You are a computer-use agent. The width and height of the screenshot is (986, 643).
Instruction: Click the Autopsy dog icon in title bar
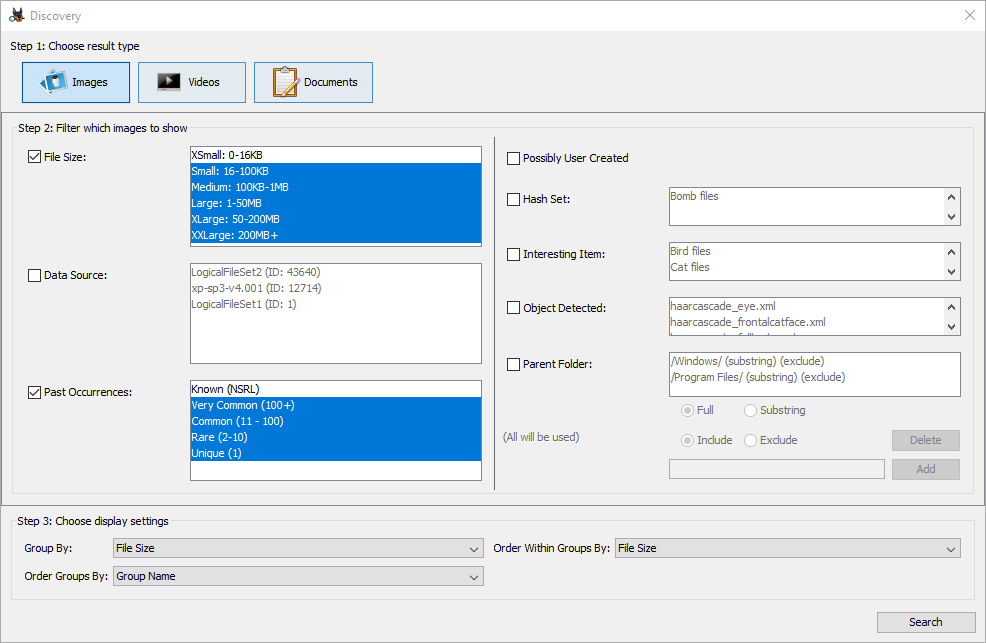[17, 15]
